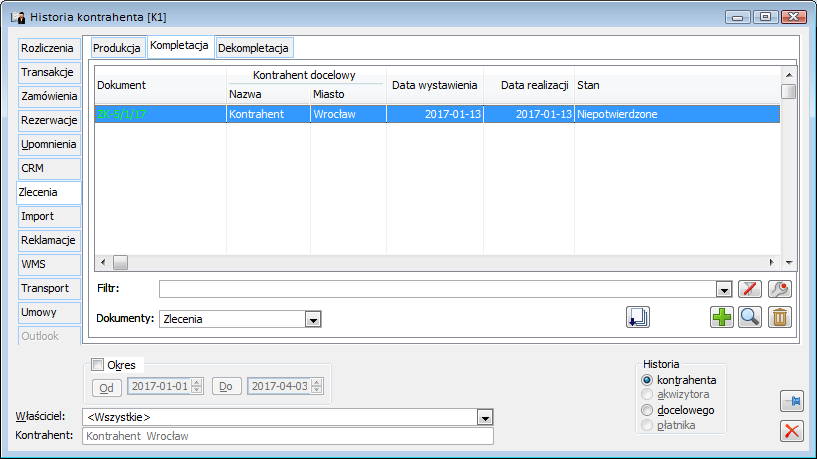
Task: Click the 2017-01-13 Data wystawienia cell
Action: [435, 114]
